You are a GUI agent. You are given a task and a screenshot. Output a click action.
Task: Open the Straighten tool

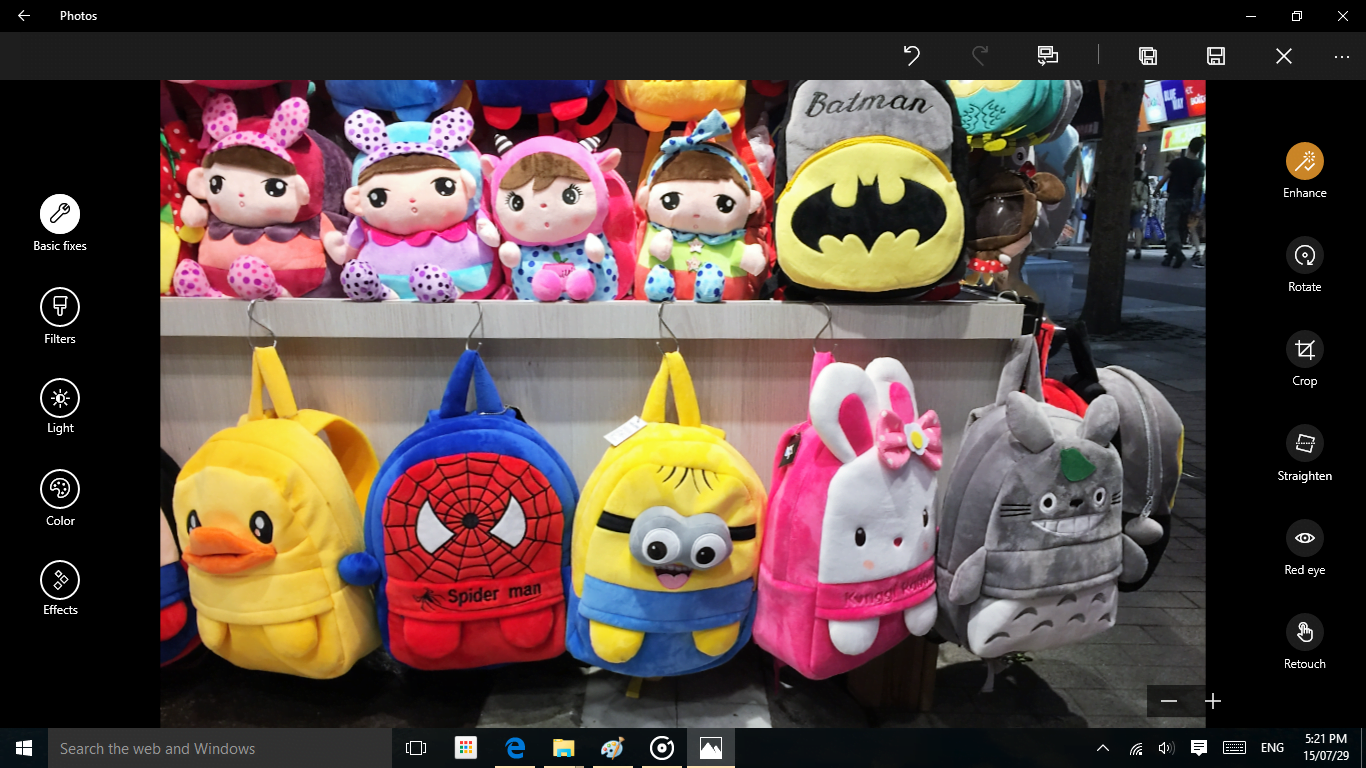1304,444
